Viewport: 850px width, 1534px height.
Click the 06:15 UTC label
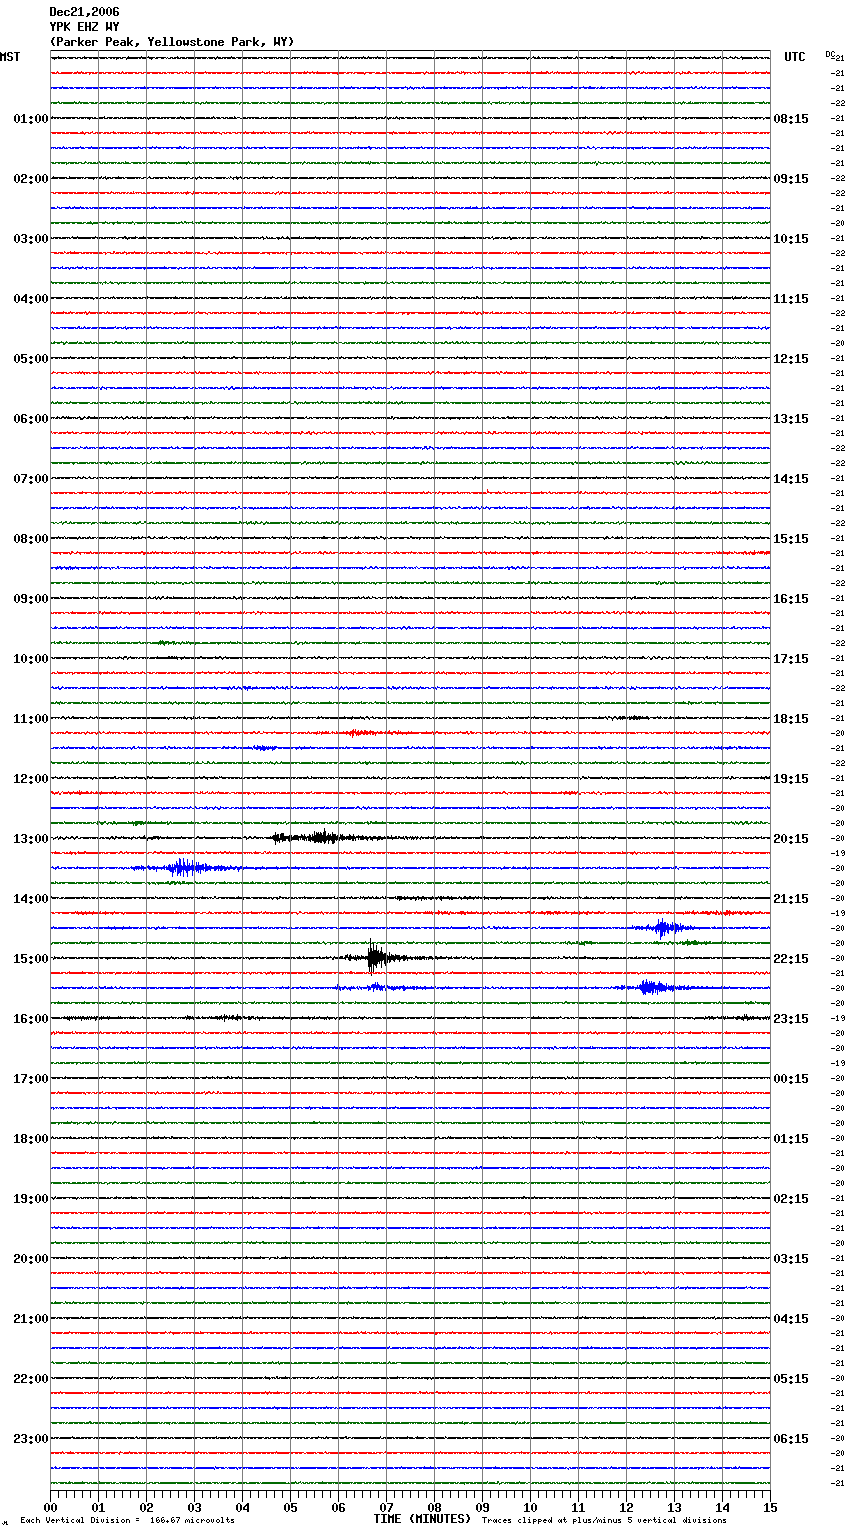(791, 1439)
